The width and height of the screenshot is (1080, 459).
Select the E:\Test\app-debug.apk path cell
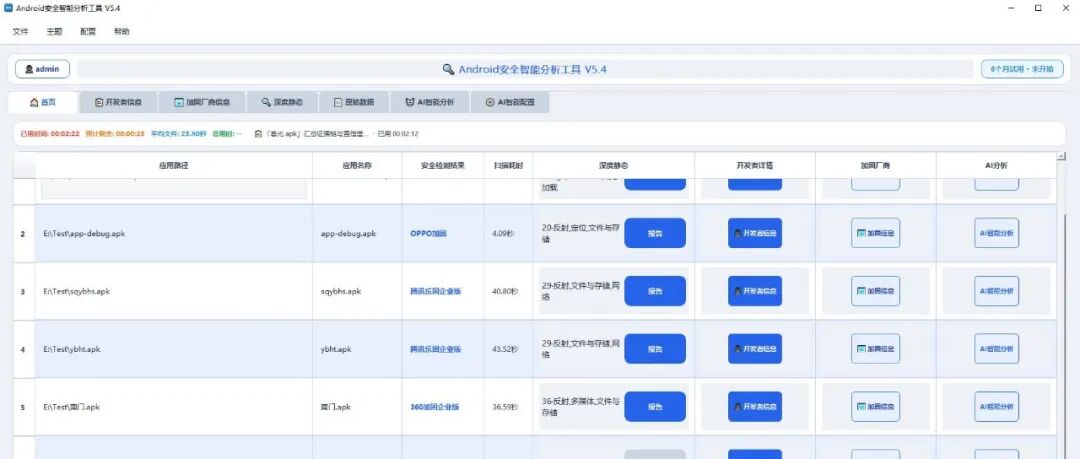174,234
